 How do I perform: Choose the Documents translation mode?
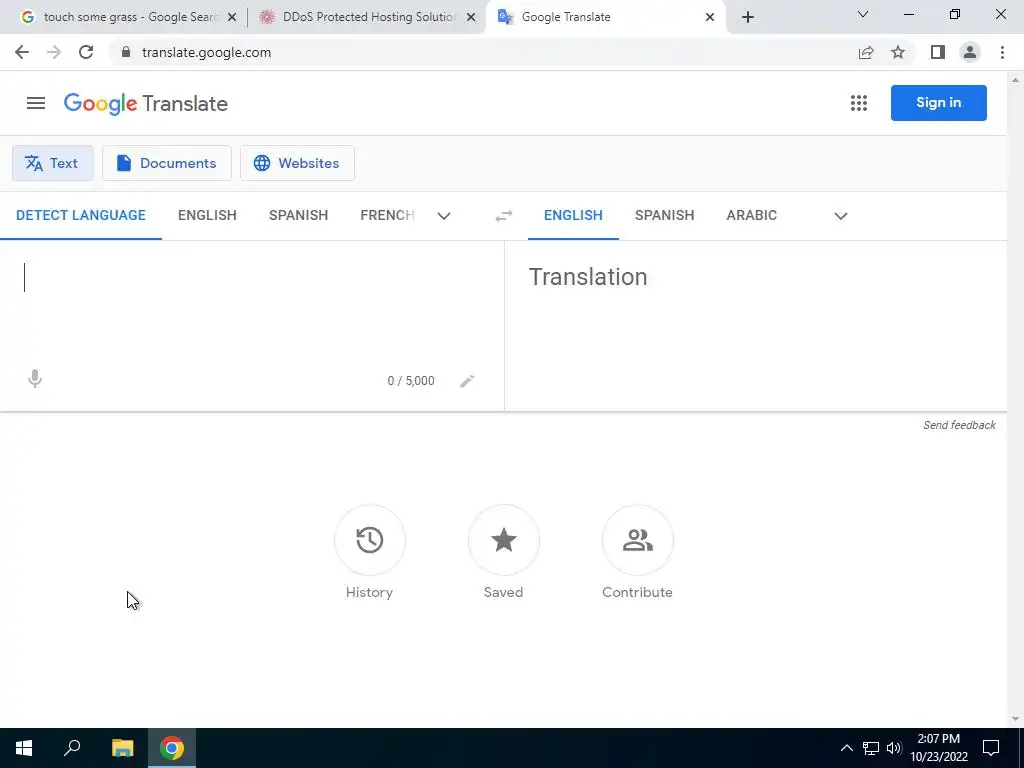coord(167,163)
